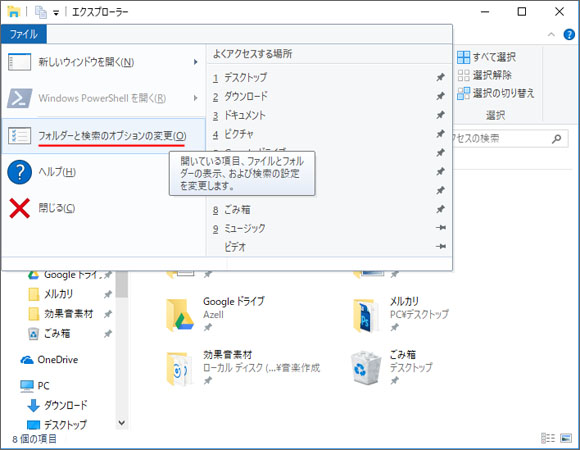Open the 効果音素材 folder icon in content pane
Viewport: 580px width, 450px height.
click(179, 368)
